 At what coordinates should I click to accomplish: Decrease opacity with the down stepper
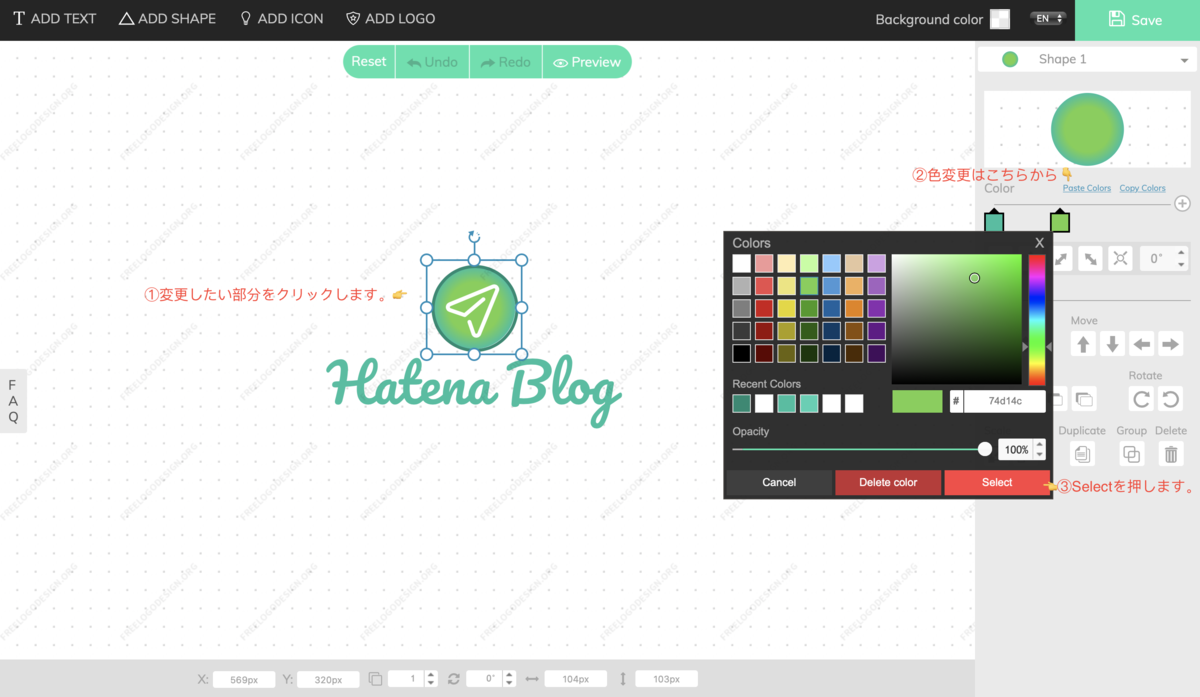[x=1040, y=455]
